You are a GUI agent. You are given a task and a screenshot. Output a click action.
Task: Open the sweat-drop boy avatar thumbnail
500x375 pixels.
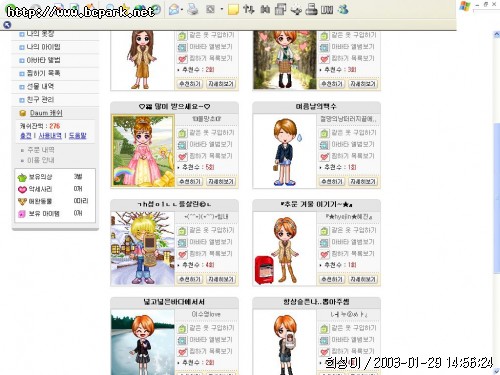(x=285, y=151)
